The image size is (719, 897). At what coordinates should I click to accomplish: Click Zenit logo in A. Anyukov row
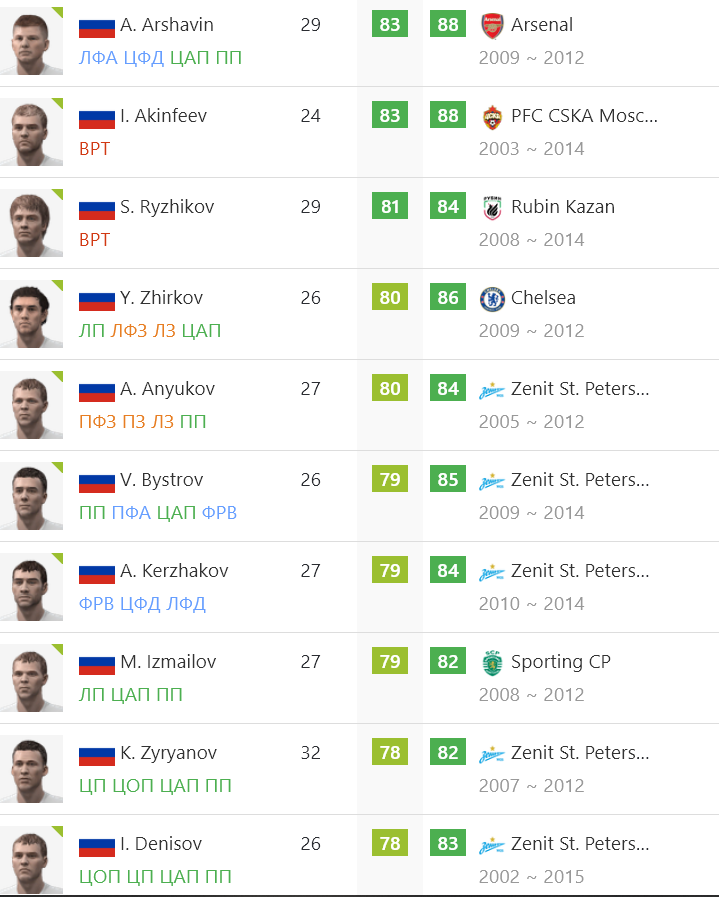(492, 390)
